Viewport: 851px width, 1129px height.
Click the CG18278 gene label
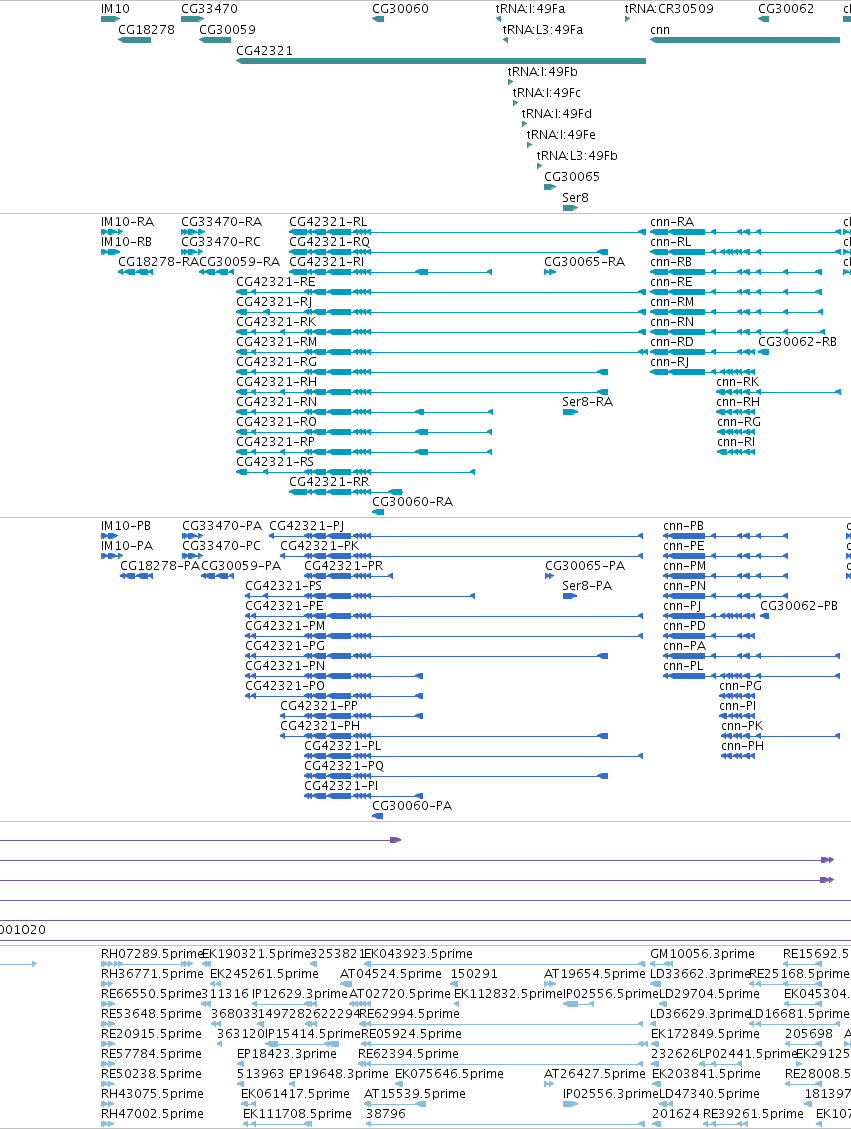pos(146,30)
